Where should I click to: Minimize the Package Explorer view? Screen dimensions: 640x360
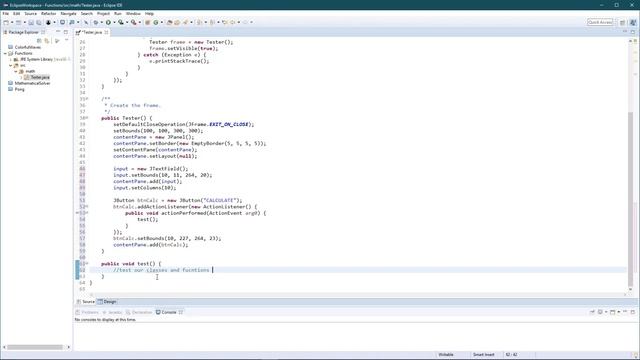pos(58,32)
